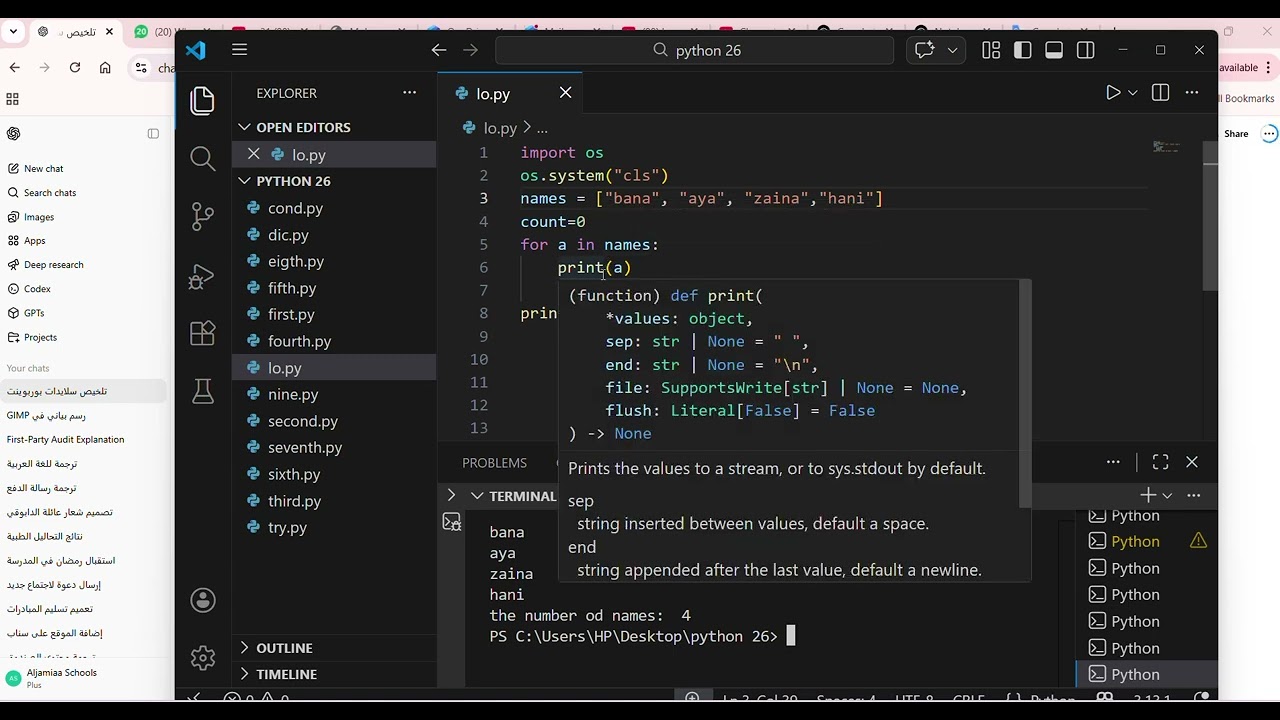The width and height of the screenshot is (1280, 720).
Task: Click code line 'names = ["bana"...'
Action: click(701, 199)
